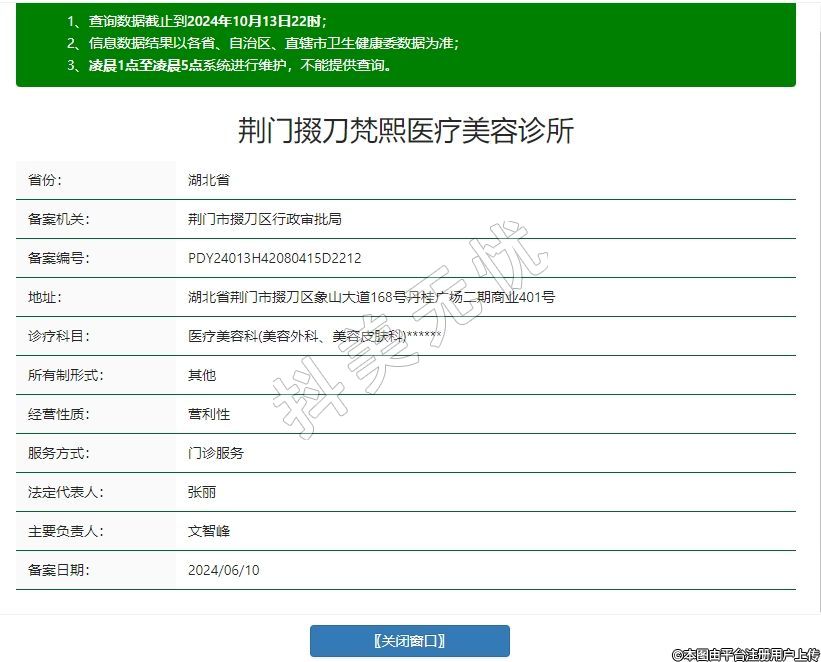Click the 备案机关 row label
Image resolution: width=821 pixels, height=662 pixels.
click(x=59, y=219)
